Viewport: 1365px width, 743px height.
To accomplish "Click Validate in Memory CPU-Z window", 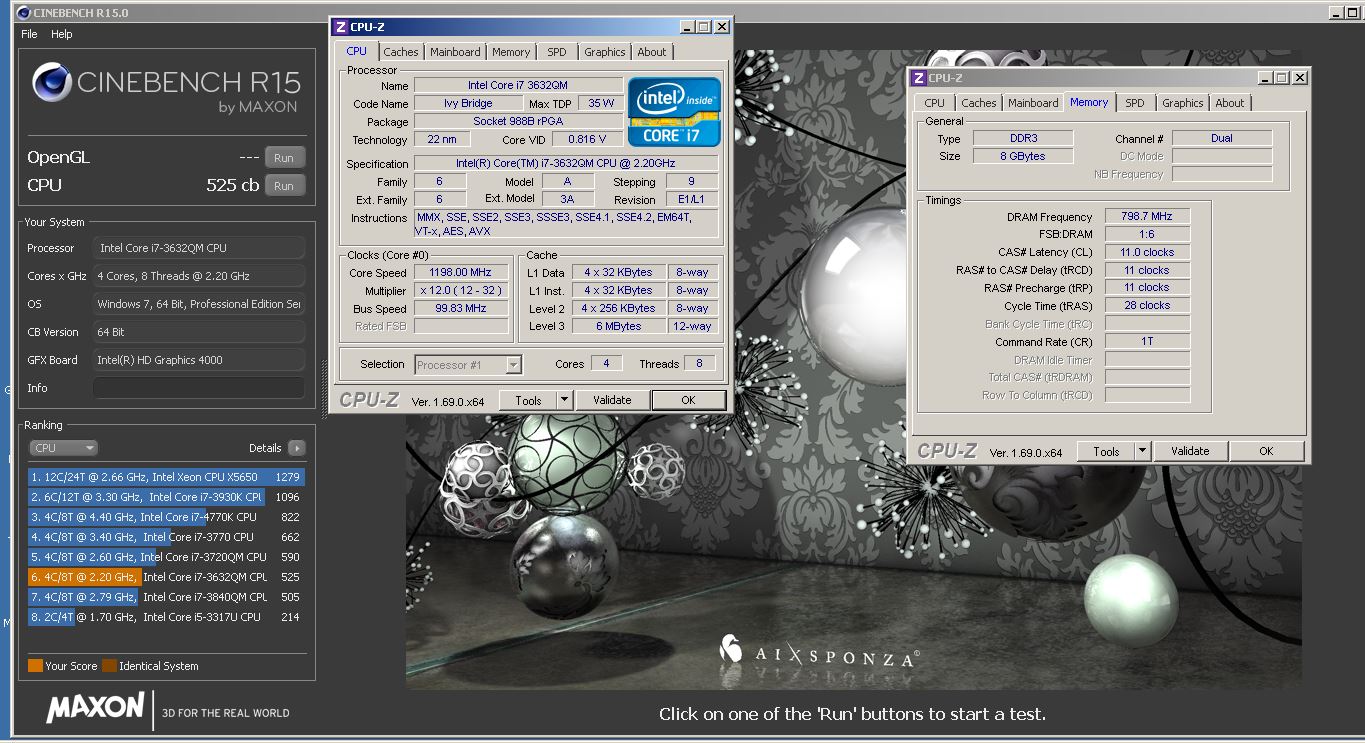I will point(1190,451).
